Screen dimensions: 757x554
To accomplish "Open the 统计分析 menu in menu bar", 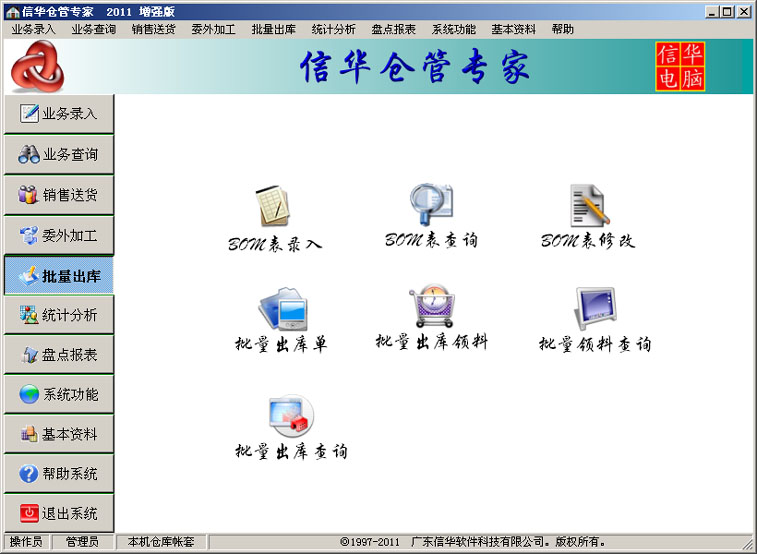I will (x=334, y=29).
